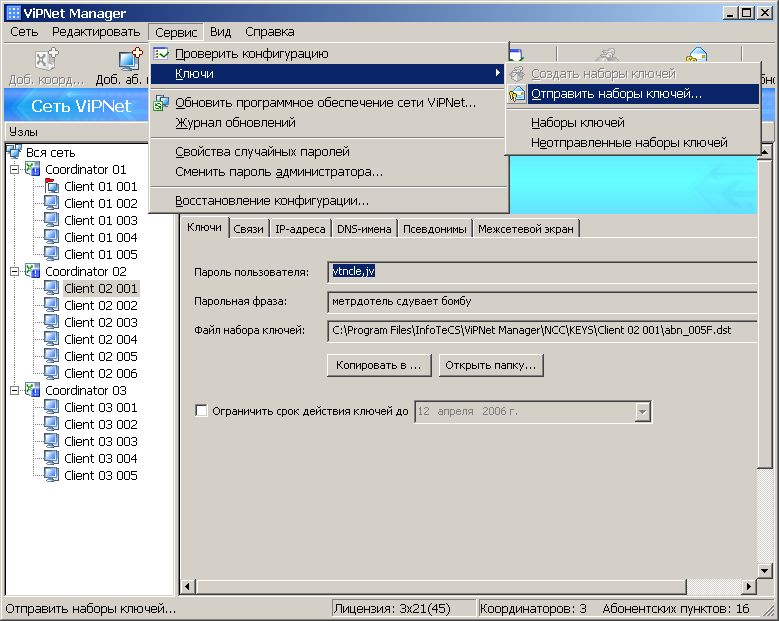Open the Вид menu
This screenshot has height=621, width=779.
220,32
